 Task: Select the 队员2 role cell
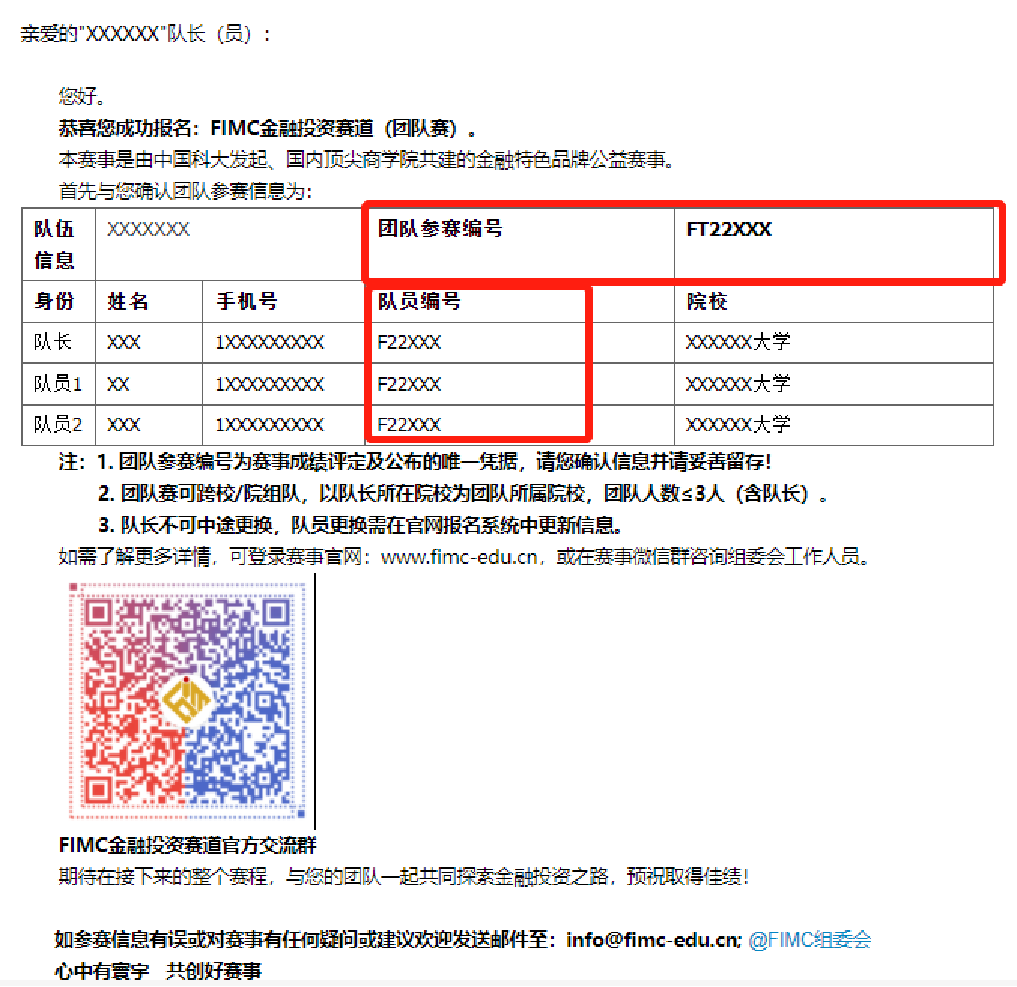pos(58,425)
